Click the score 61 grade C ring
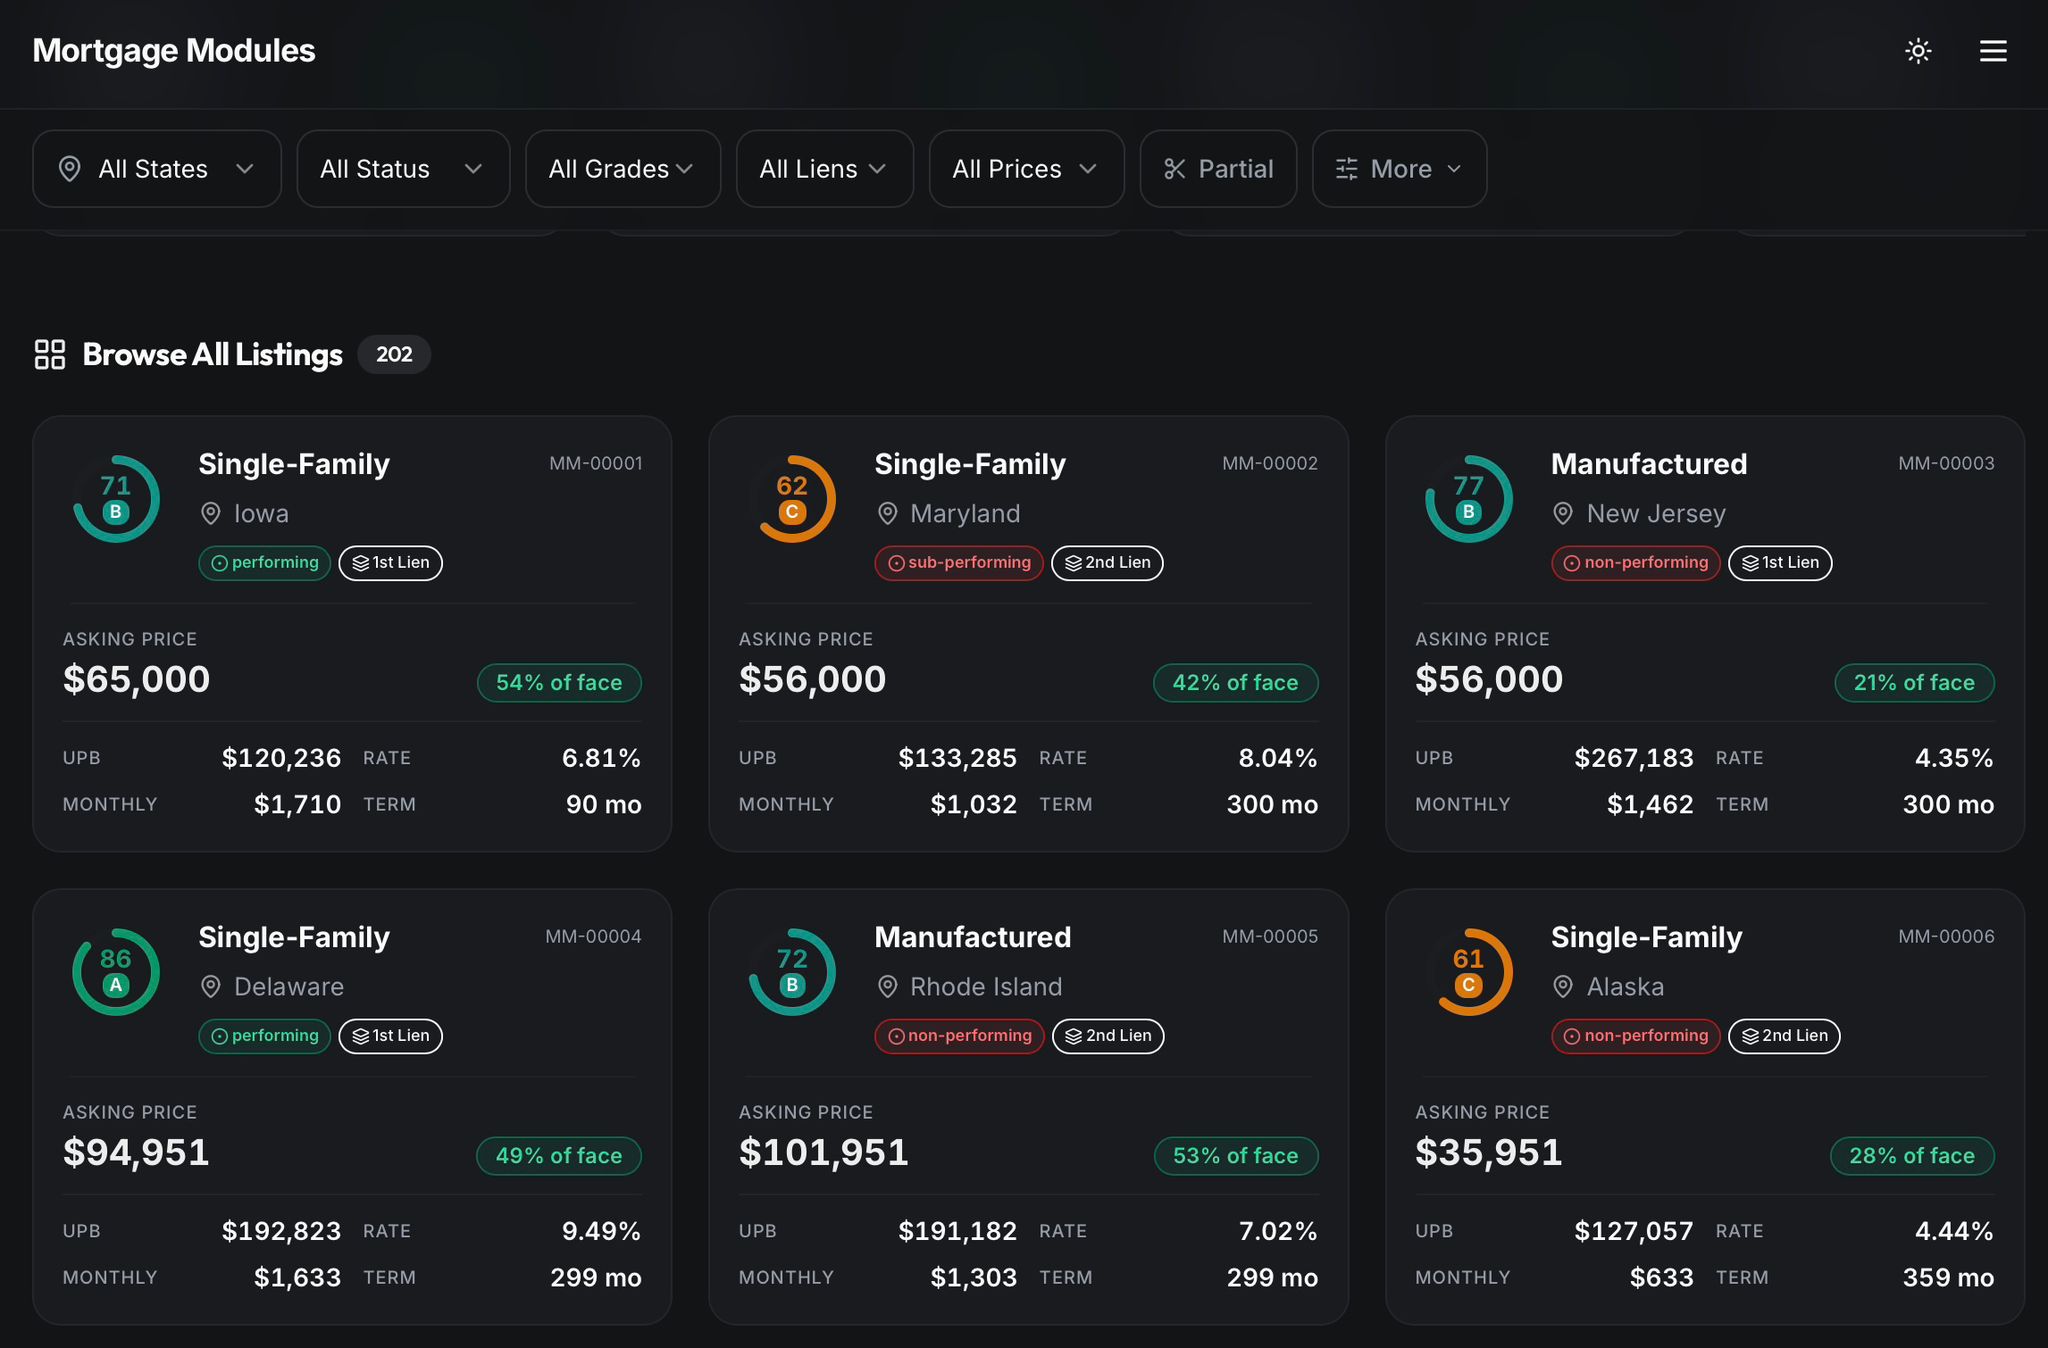 (1468, 972)
